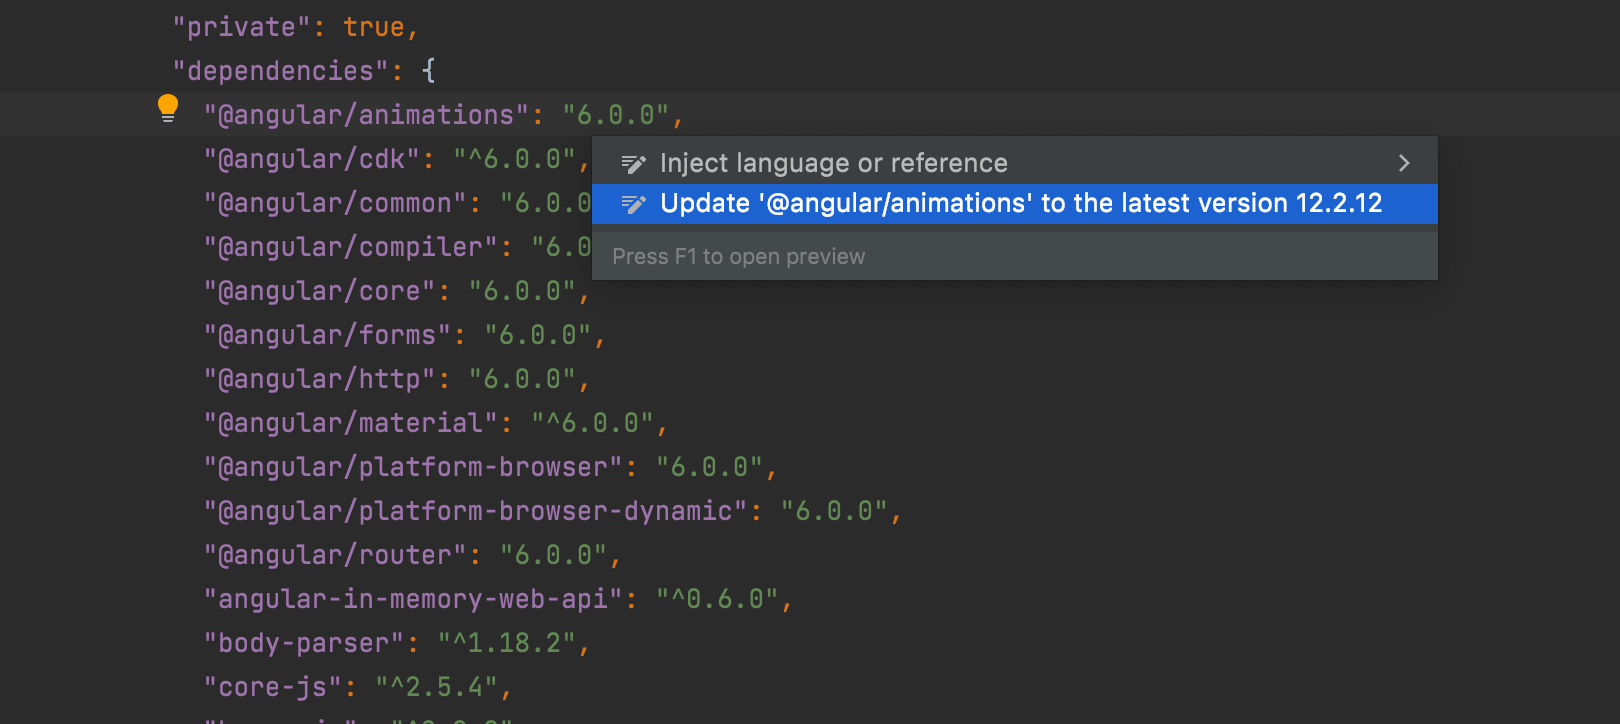1620x724 pixels.
Task: Click the "@angular/core" dependency name
Action: click(319, 292)
